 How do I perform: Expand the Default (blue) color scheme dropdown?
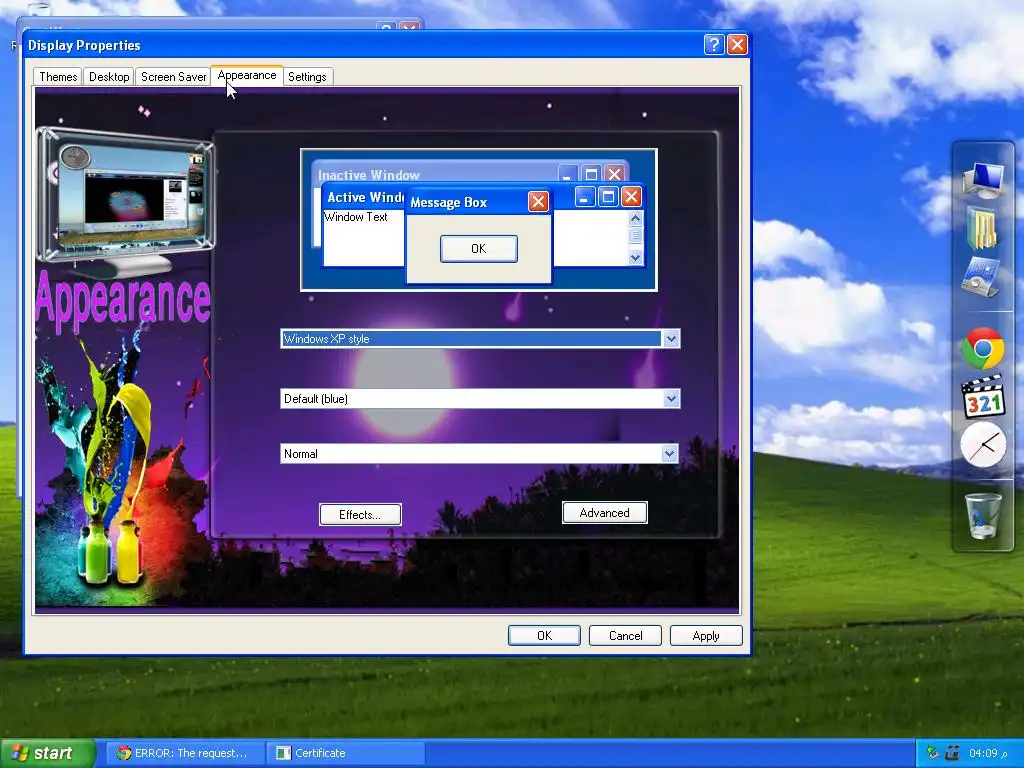tap(671, 399)
